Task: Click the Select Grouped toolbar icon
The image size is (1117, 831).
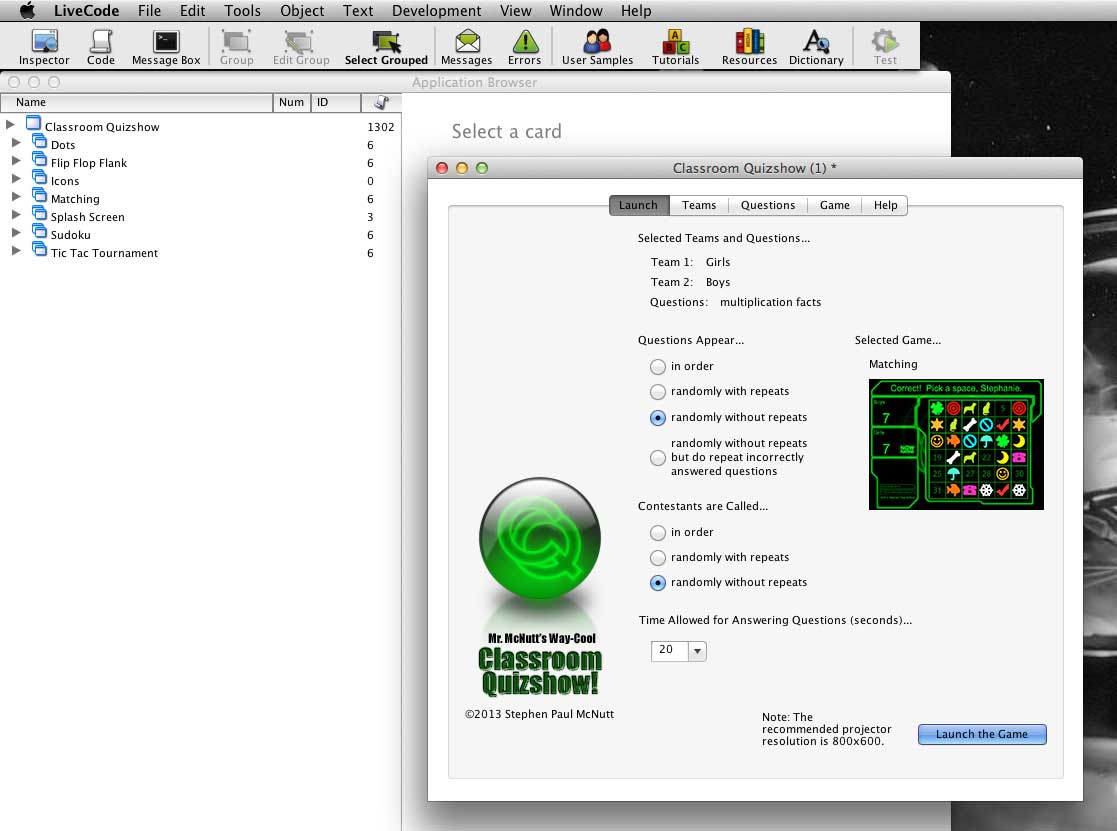Action: point(386,46)
